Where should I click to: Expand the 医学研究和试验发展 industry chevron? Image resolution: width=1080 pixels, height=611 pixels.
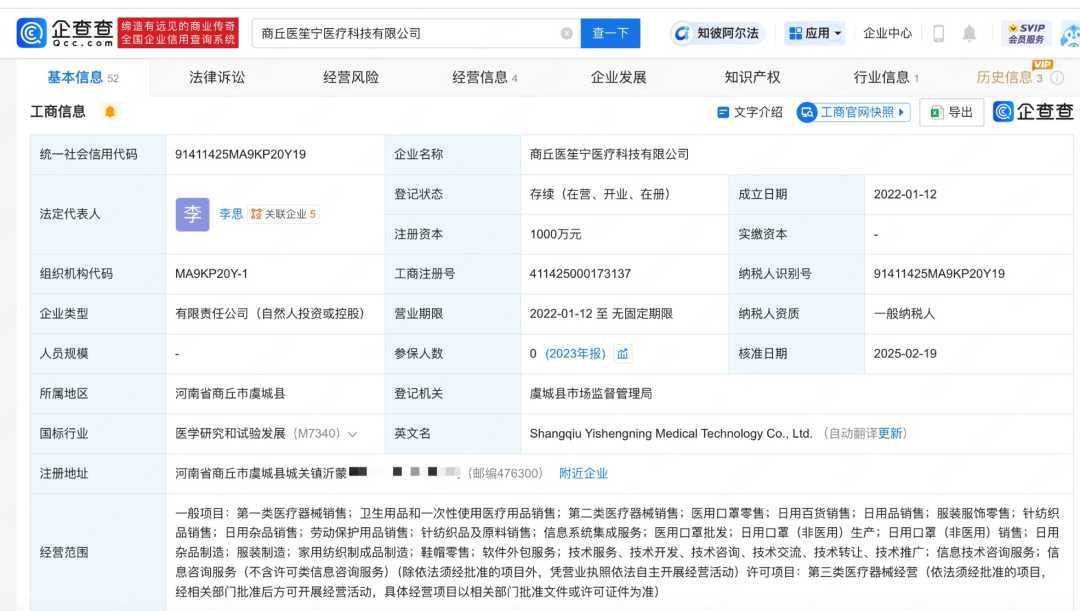tap(353, 434)
